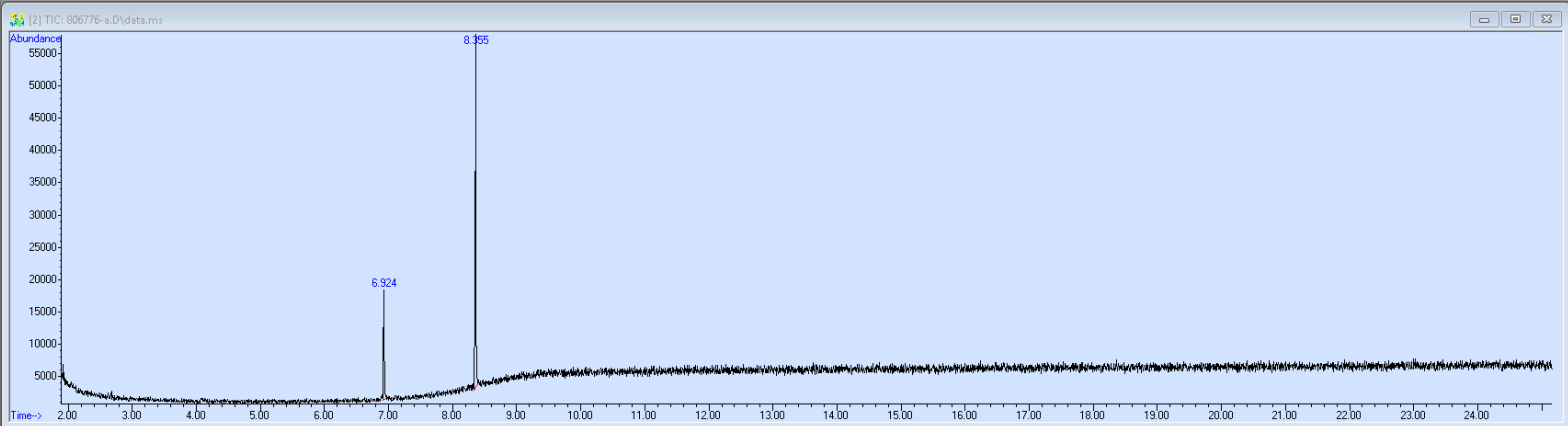Screen dimensions: 1568x426
Task: Click the 35000 abundance axis value
Action: pos(44,182)
